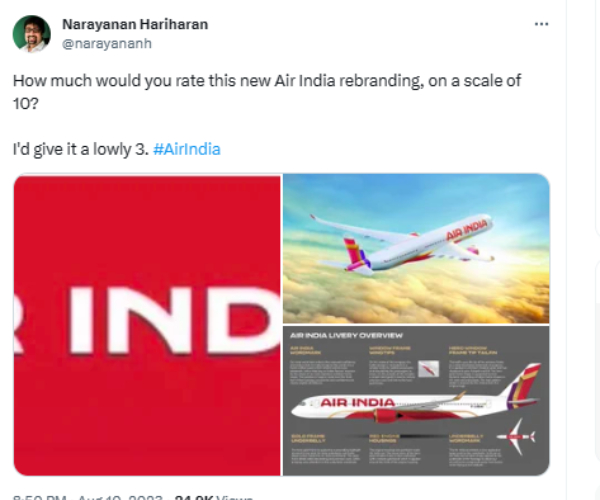
Task: Click the @narayananh handle
Action: (107, 44)
